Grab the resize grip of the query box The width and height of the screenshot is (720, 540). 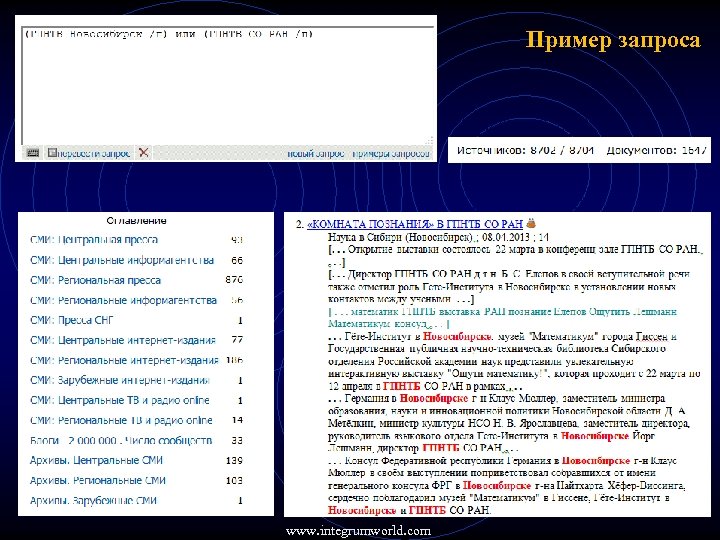(x=430, y=141)
